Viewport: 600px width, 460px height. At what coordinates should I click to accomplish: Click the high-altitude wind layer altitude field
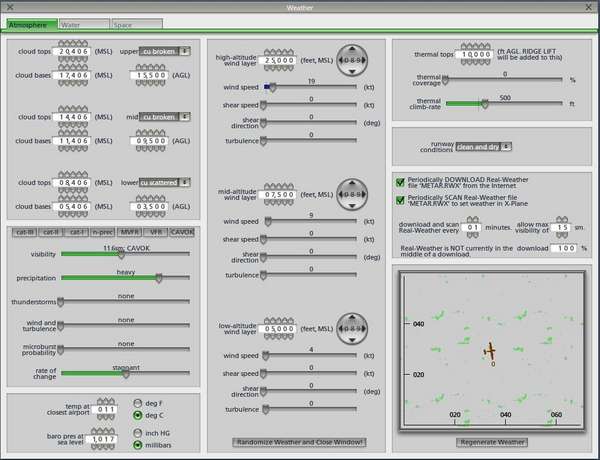(x=279, y=60)
